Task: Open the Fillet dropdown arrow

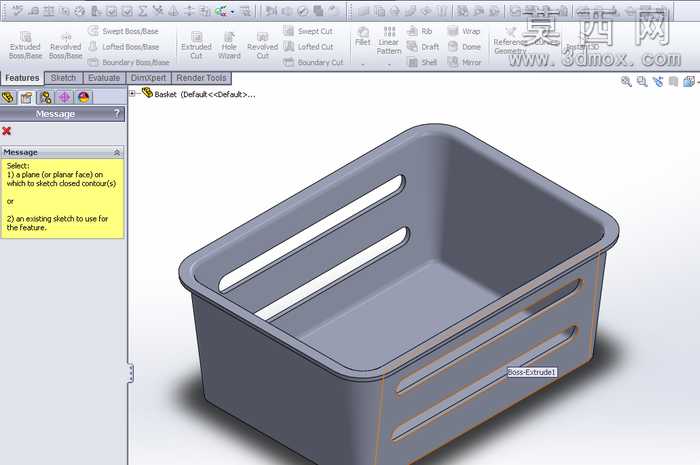Action: pyautogui.click(x=362, y=65)
